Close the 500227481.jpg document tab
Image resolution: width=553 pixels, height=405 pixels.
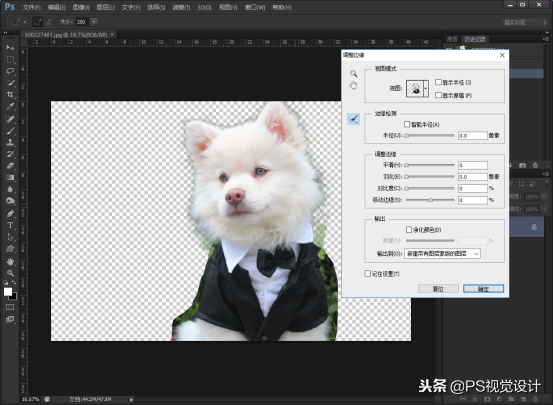click(112, 35)
